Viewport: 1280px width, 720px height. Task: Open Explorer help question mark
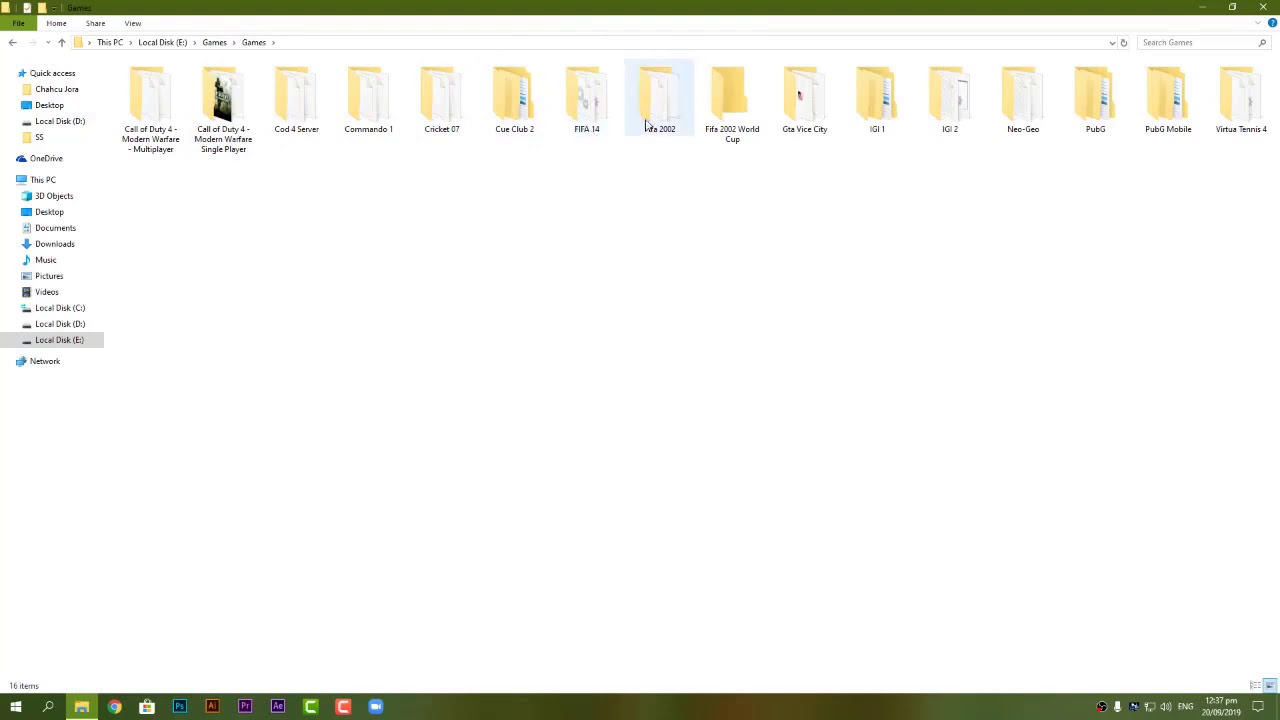pos(1272,23)
